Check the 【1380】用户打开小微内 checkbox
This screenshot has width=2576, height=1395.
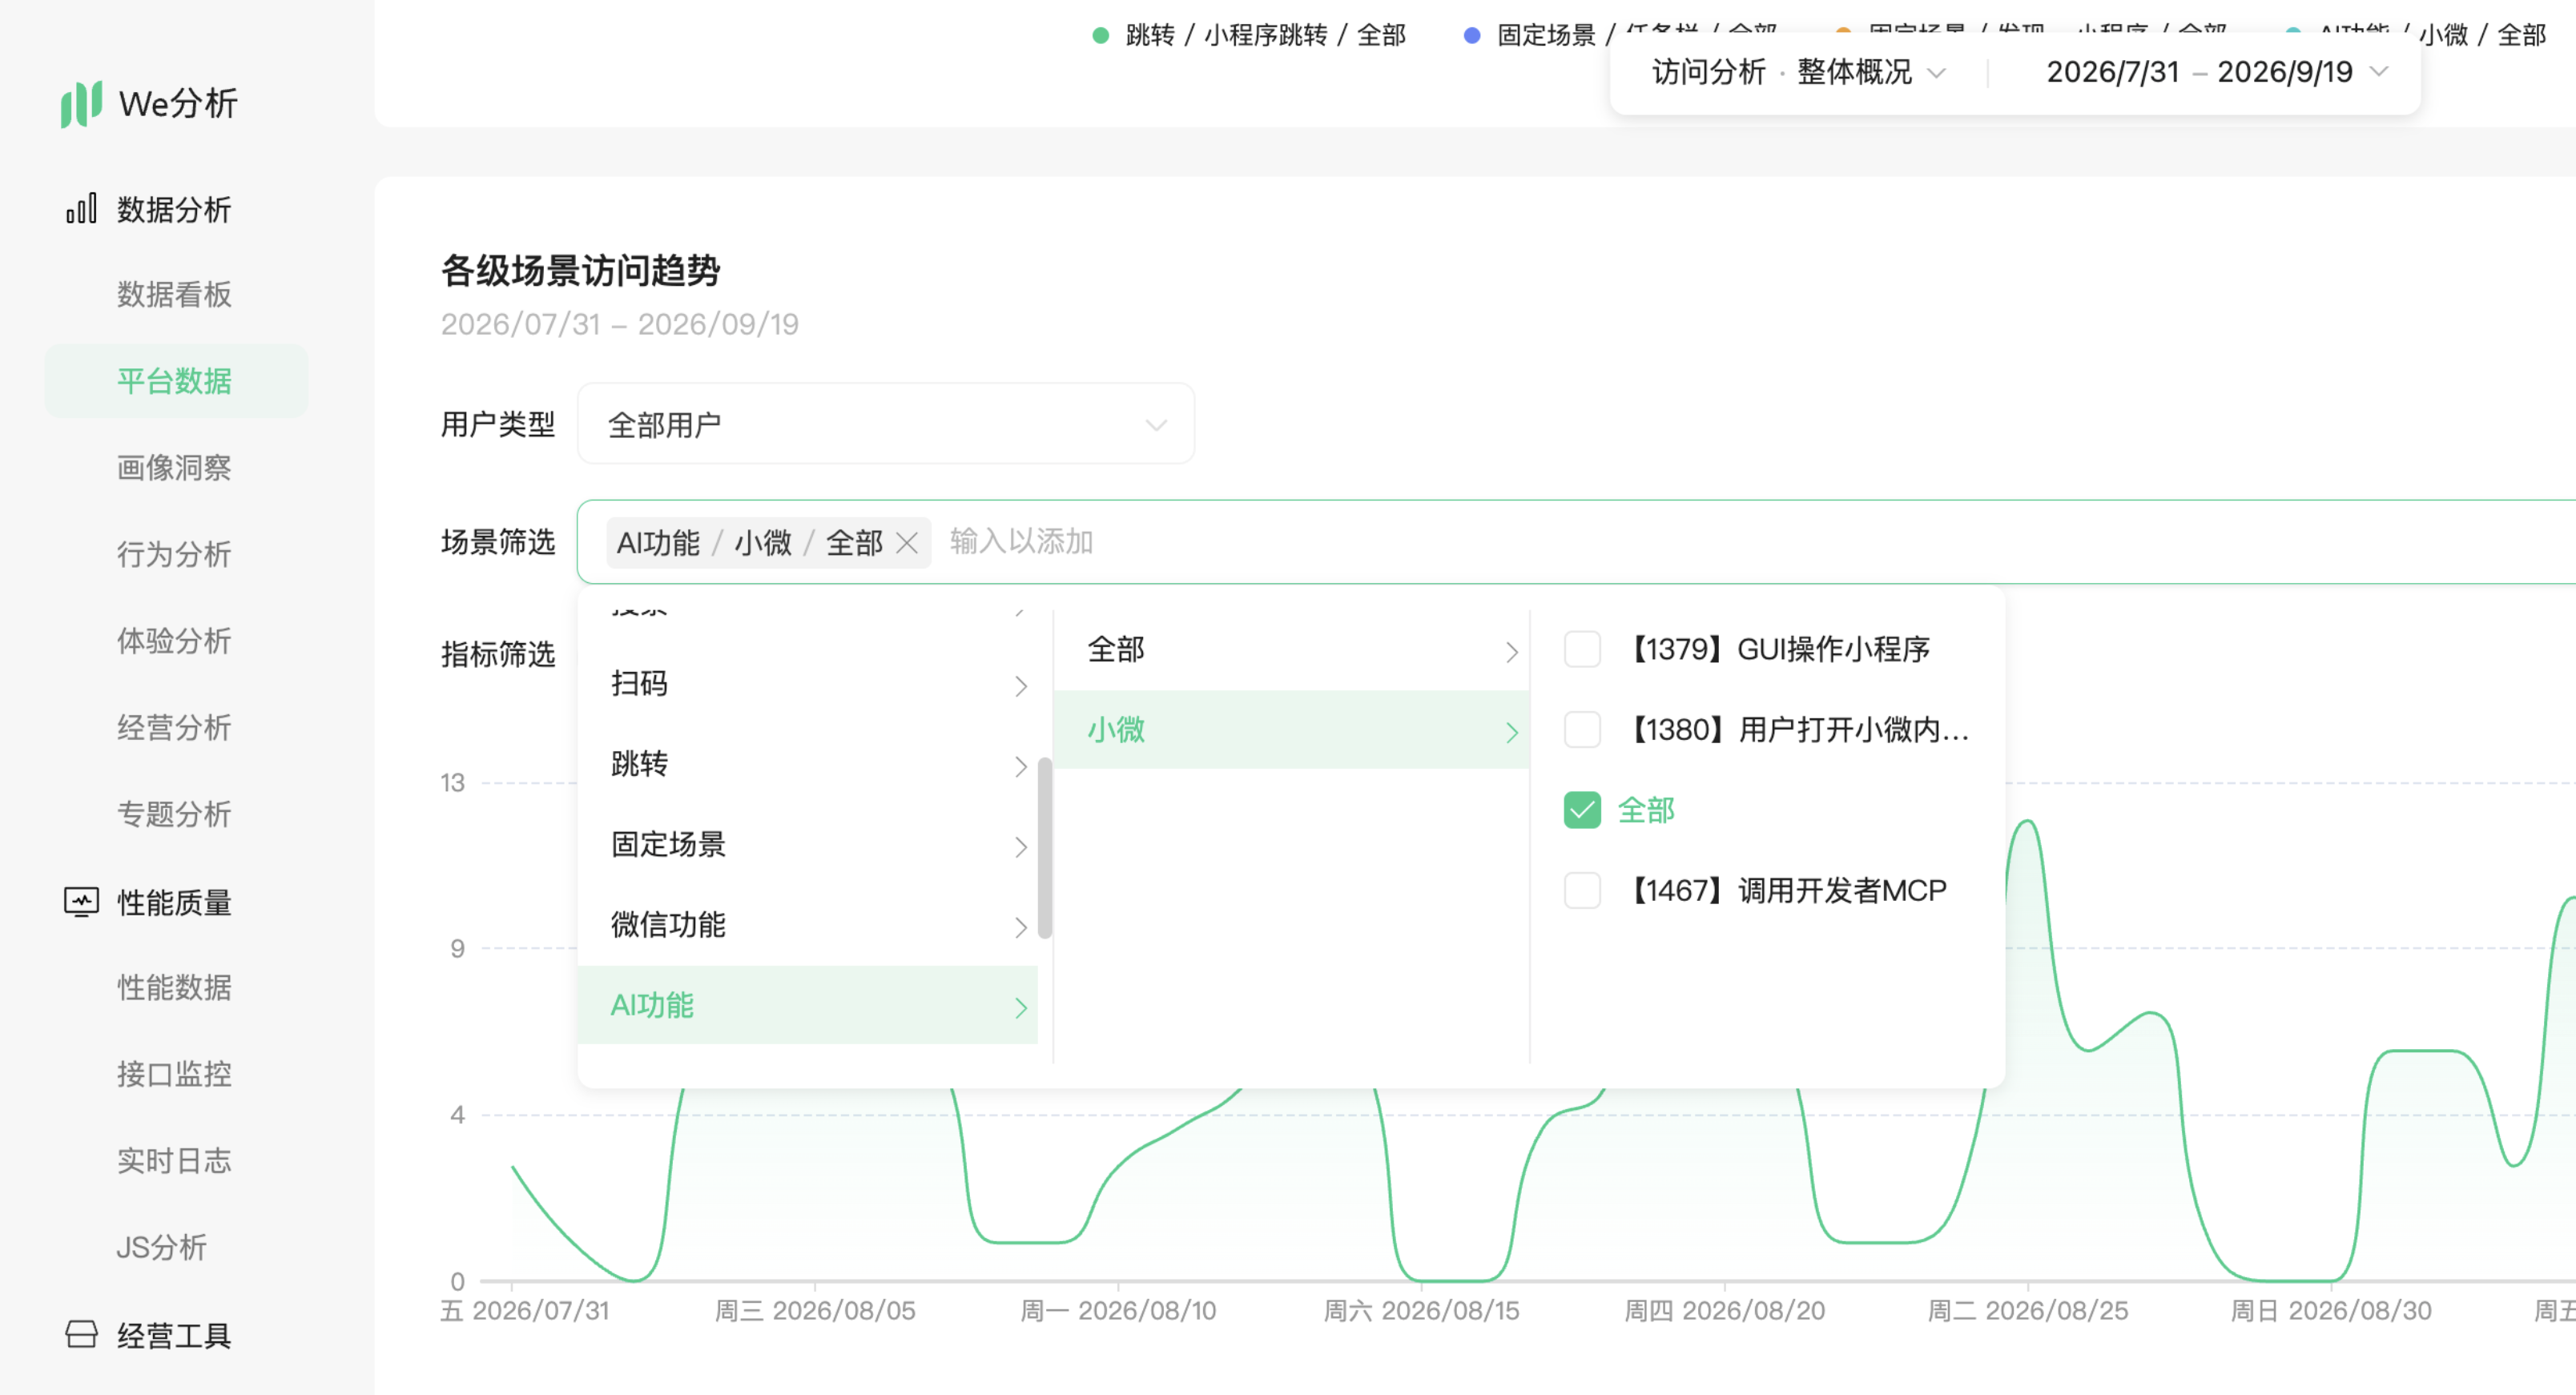point(1582,730)
